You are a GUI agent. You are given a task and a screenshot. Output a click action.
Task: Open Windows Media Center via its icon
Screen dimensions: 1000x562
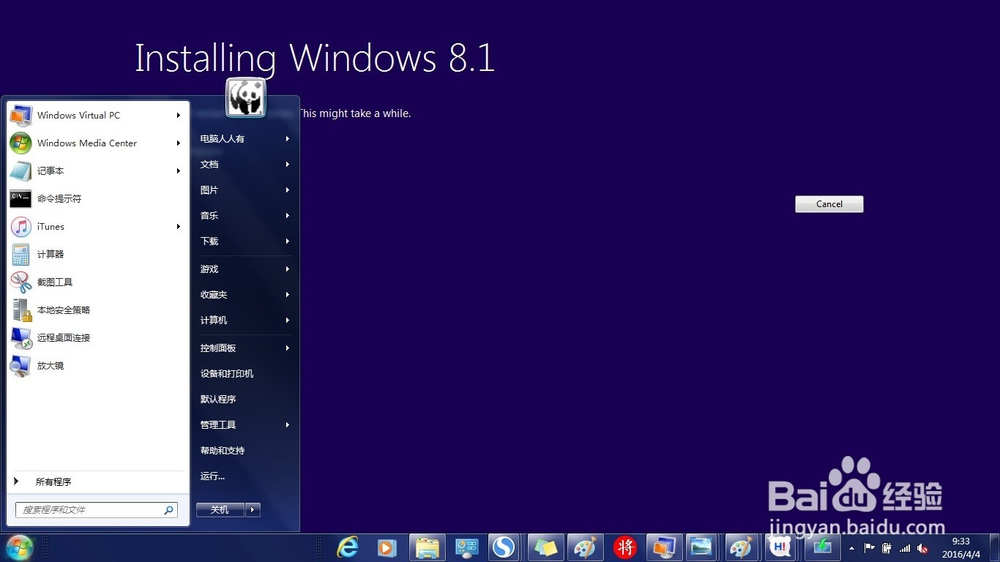(20, 143)
